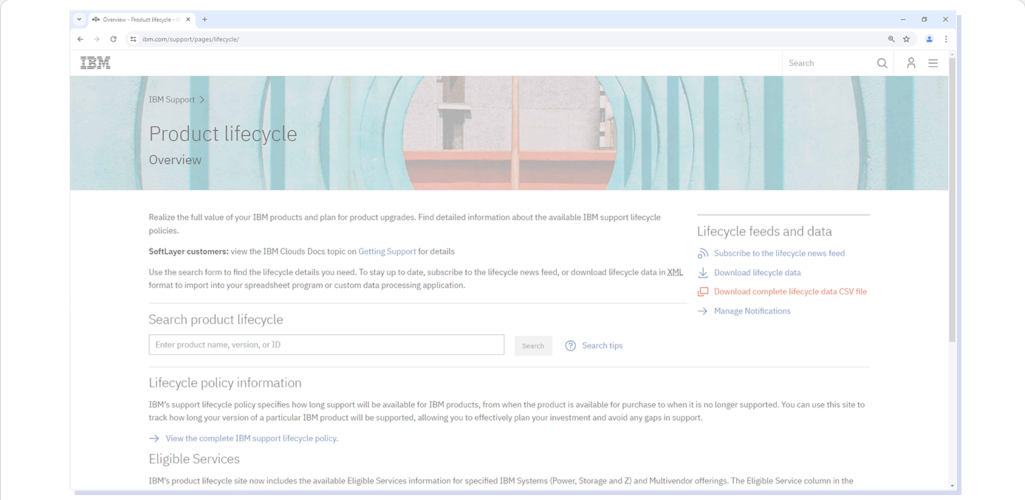This screenshot has height=500, width=1025.
Task: Click the Lifecycle feeds and data heading
Action: click(x=764, y=231)
